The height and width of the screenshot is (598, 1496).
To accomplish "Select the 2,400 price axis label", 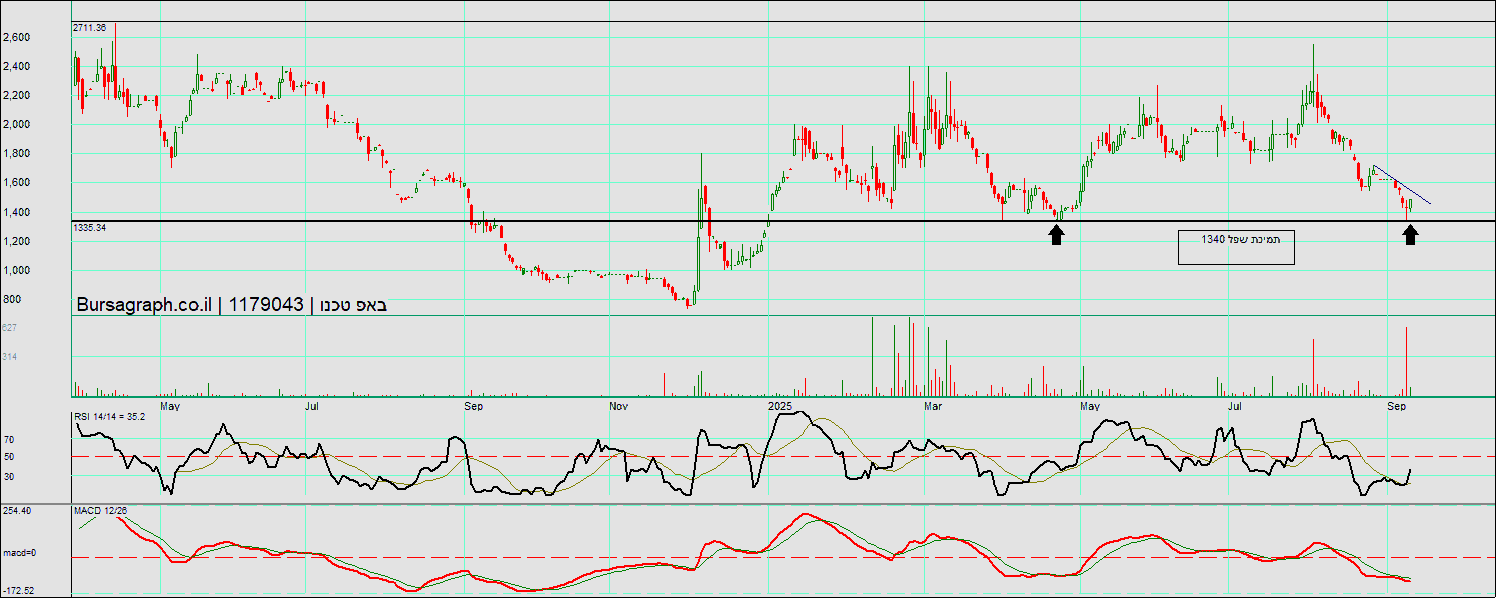I will point(16,67).
